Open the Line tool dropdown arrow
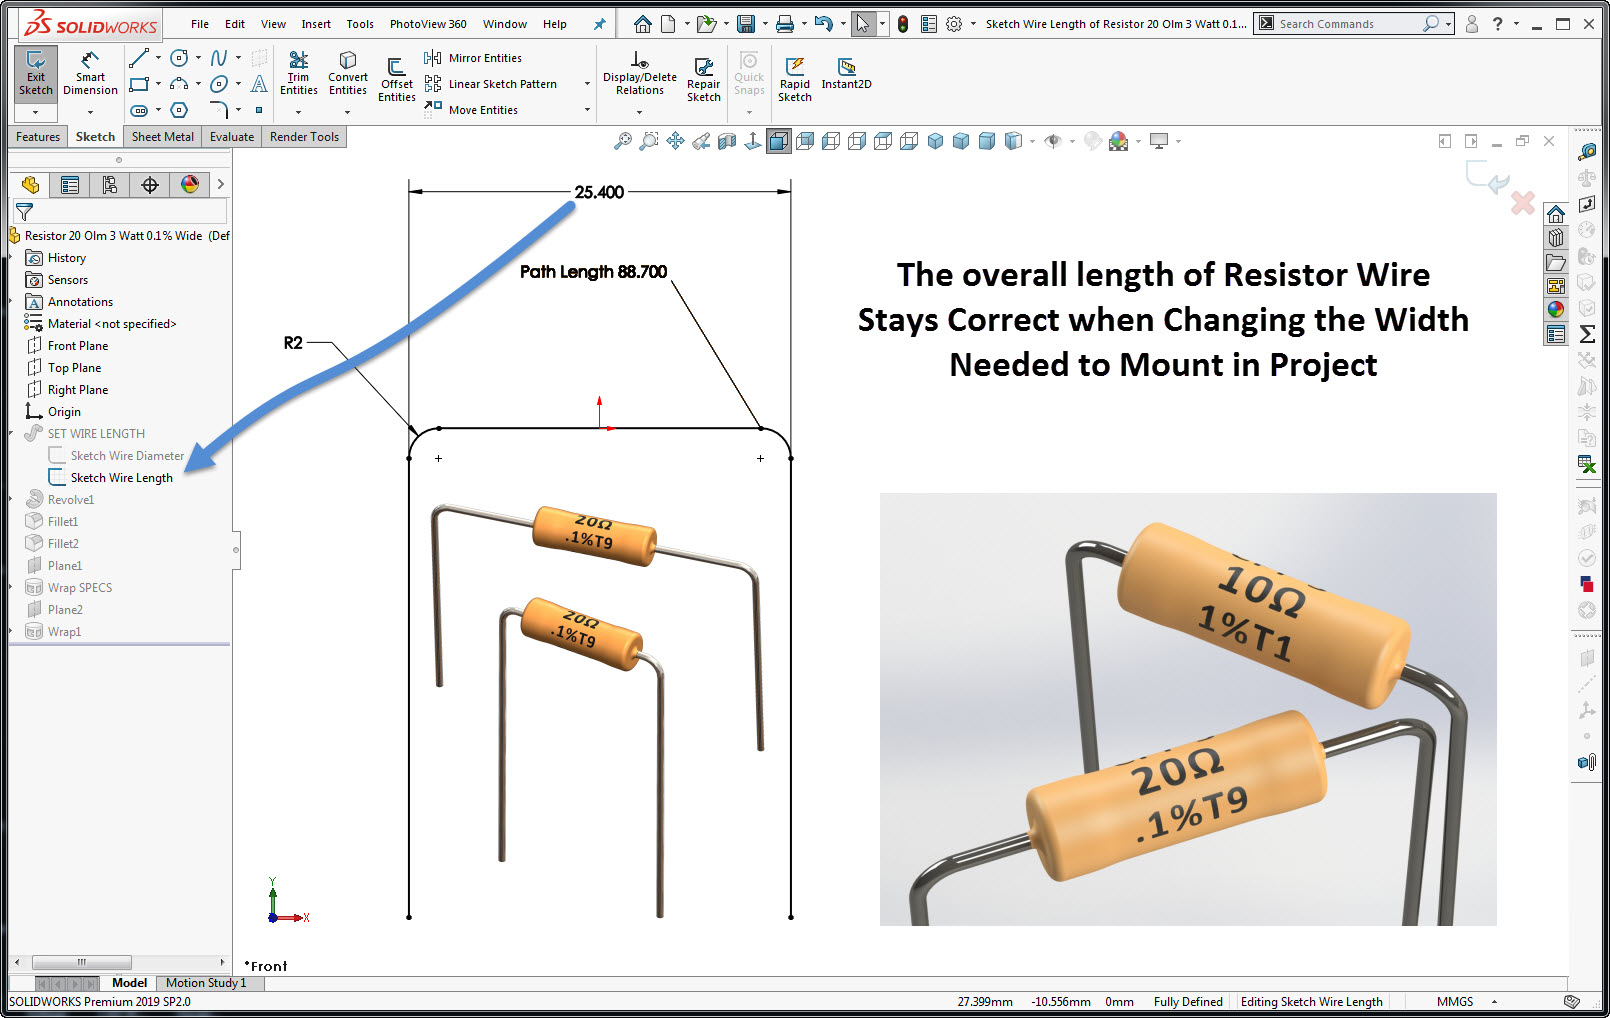This screenshot has height=1018, width=1610. tap(158, 58)
